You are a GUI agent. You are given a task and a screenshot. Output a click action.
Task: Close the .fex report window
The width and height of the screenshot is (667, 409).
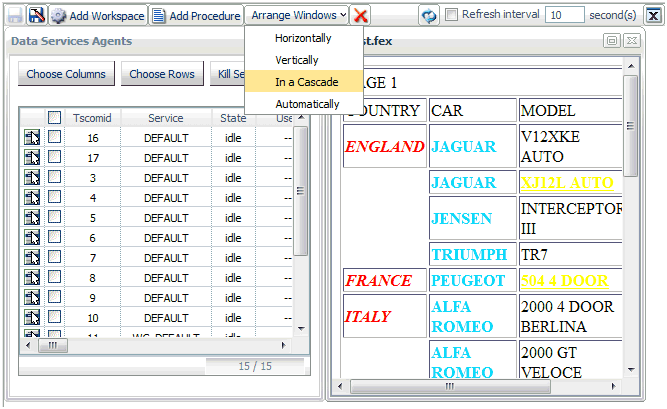632,41
